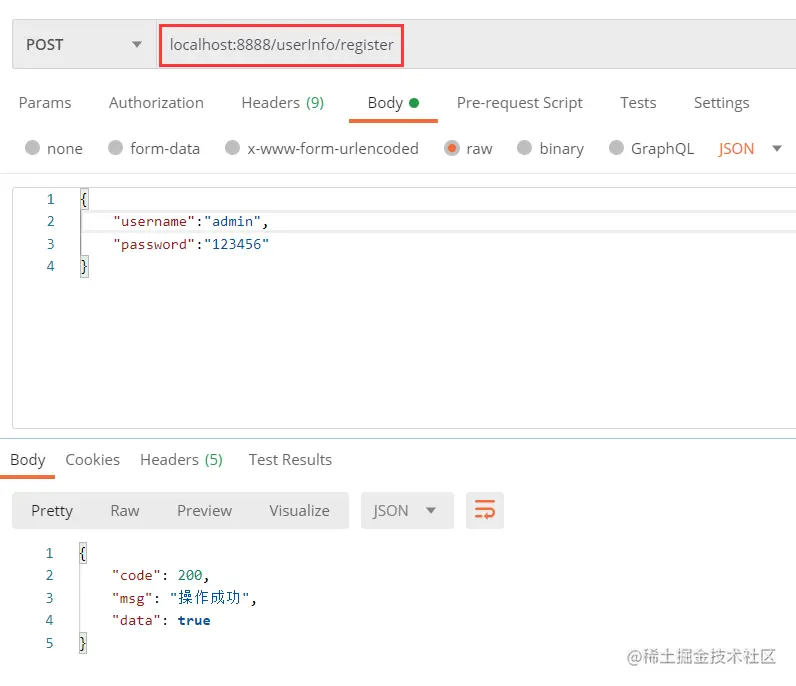
Task: Switch to Preview response view
Action: point(204,511)
